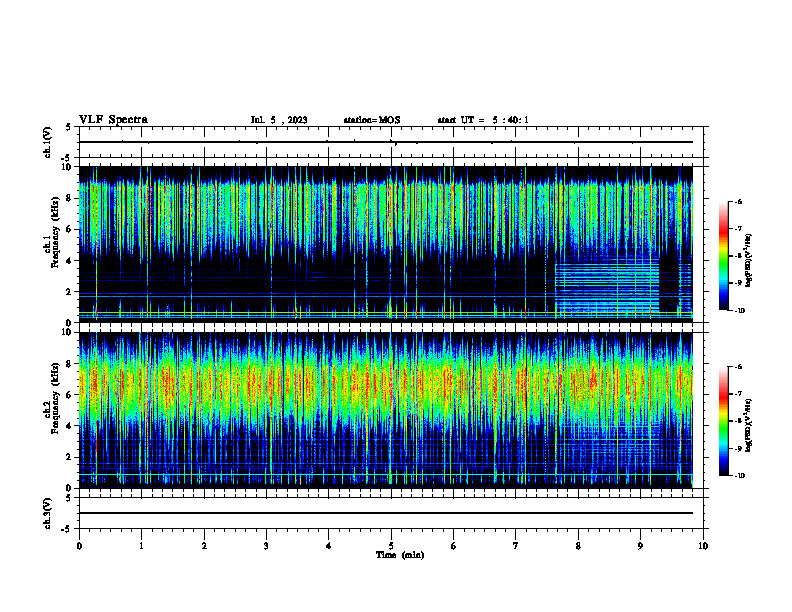Click the "VLF Spectra" plot title

coord(113,120)
